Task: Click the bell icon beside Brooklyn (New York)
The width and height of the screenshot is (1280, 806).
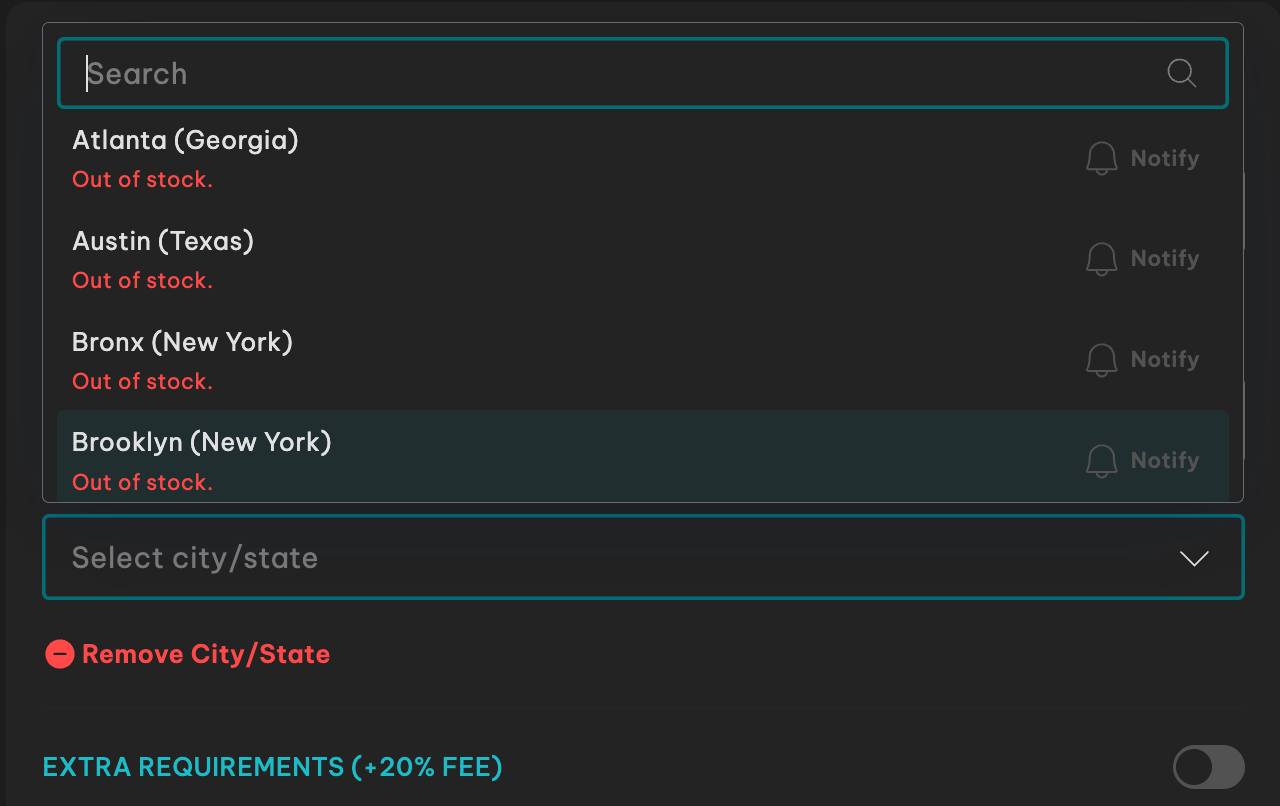Action: tap(1101, 460)
